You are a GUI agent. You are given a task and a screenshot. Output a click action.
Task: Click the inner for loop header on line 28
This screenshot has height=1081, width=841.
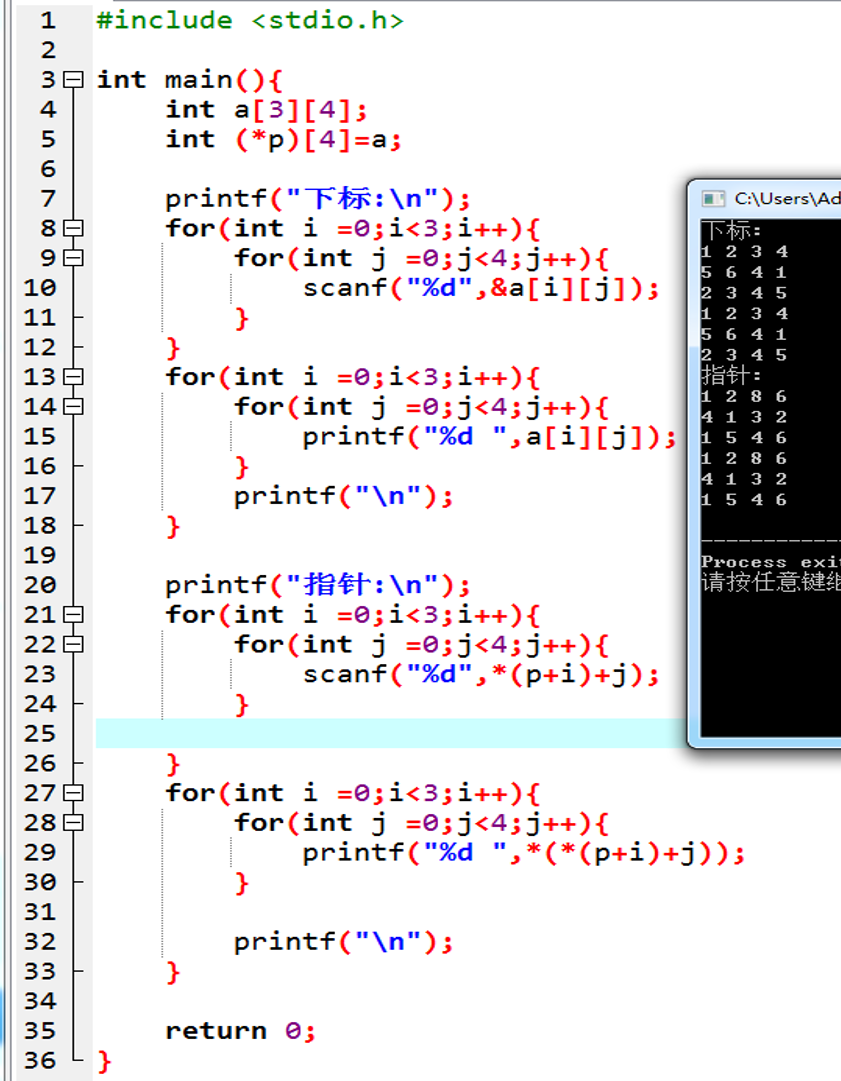pos(421,822)
